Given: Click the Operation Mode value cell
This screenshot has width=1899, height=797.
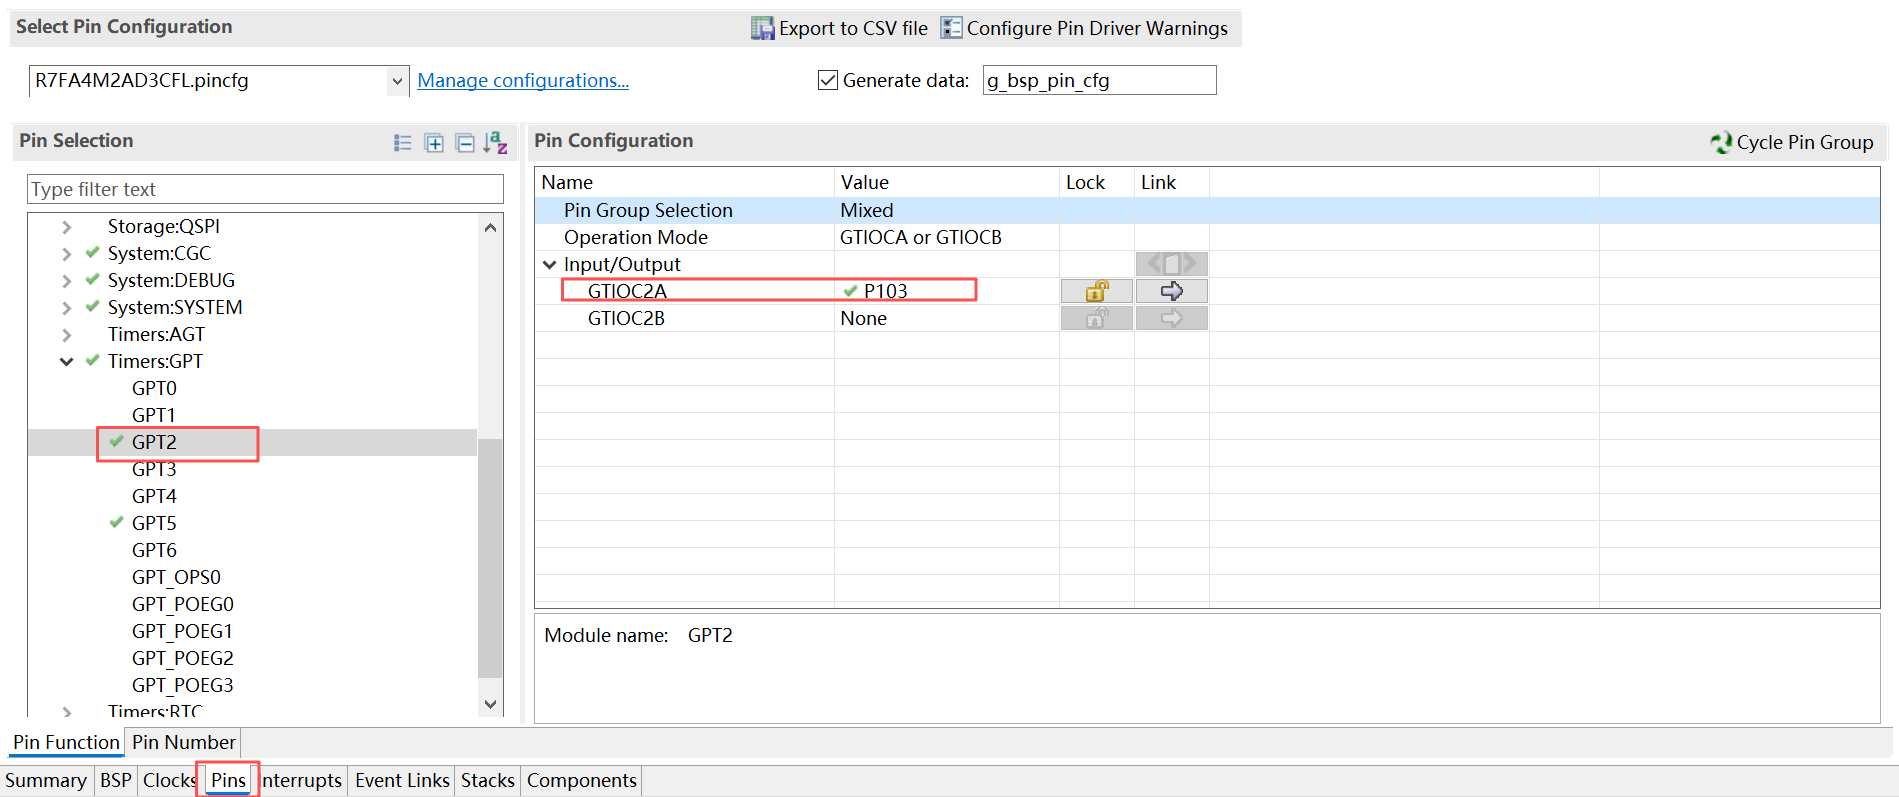Looking at the screenshot, I should pyautogui.click(x=946, y=237).
